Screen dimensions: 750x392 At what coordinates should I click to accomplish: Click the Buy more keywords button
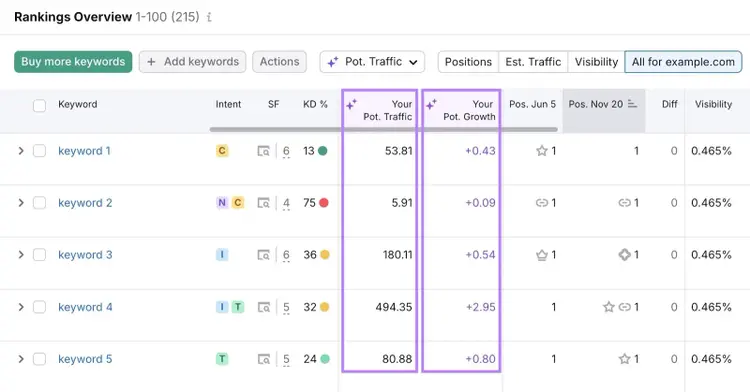coord(73,62)
